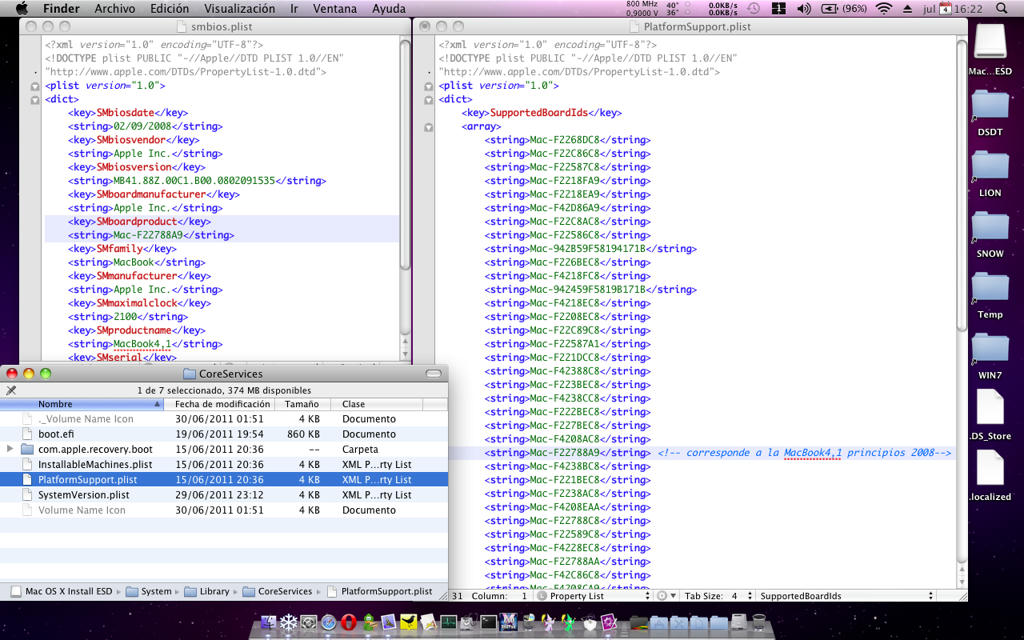Click the eject icon in menu bar
1024x640 pixels.
[x=907, y=8]
